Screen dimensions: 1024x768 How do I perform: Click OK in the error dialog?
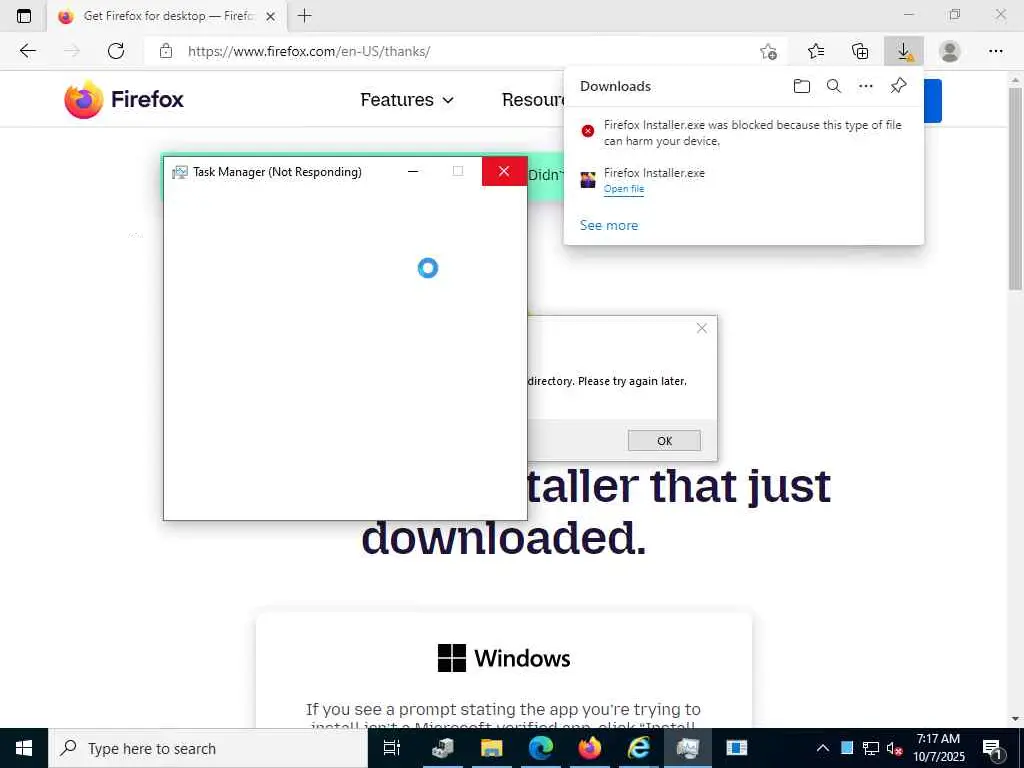tap(664, 441)
